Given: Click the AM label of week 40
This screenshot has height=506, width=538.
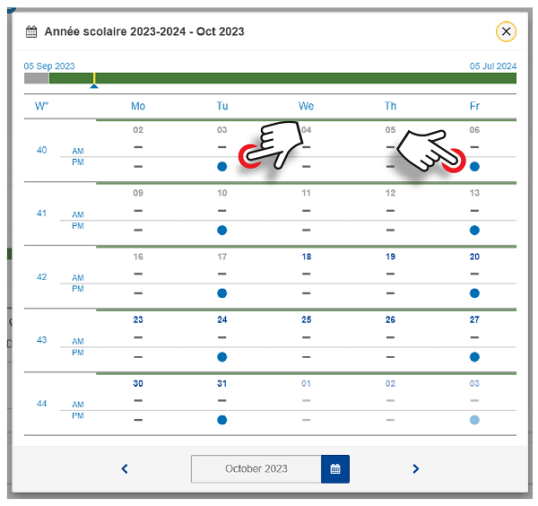Looking at the screenshot, I should coord(78,151).
